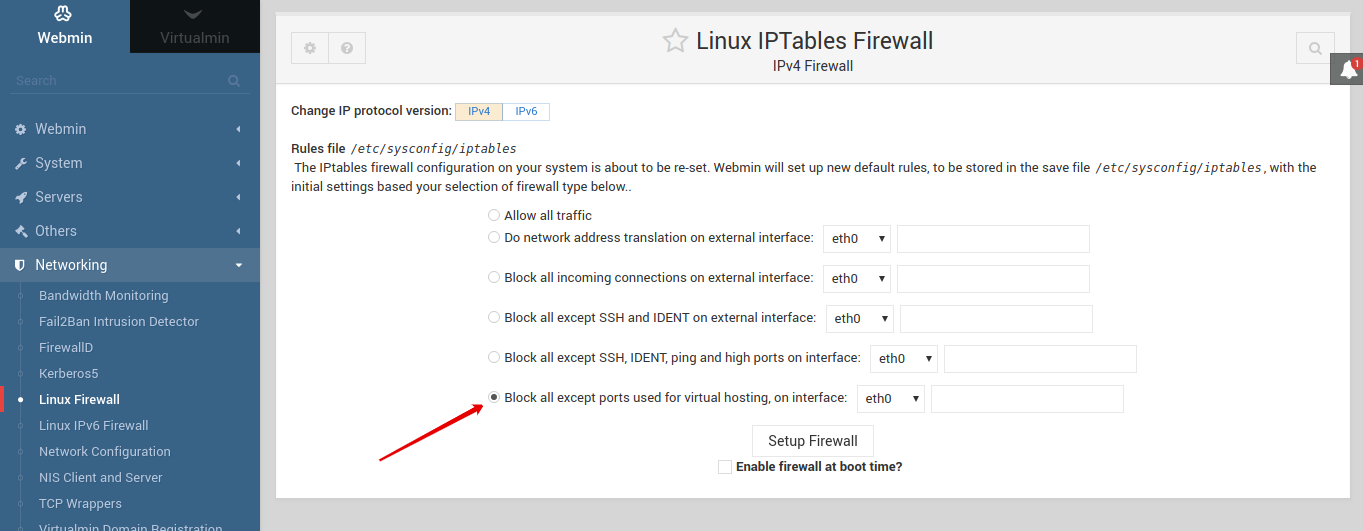Viewport: 1363px width, 531px height.
Task: Select Block all incoming connections radio
Action: pyautogui.click(x=494, y=277)
